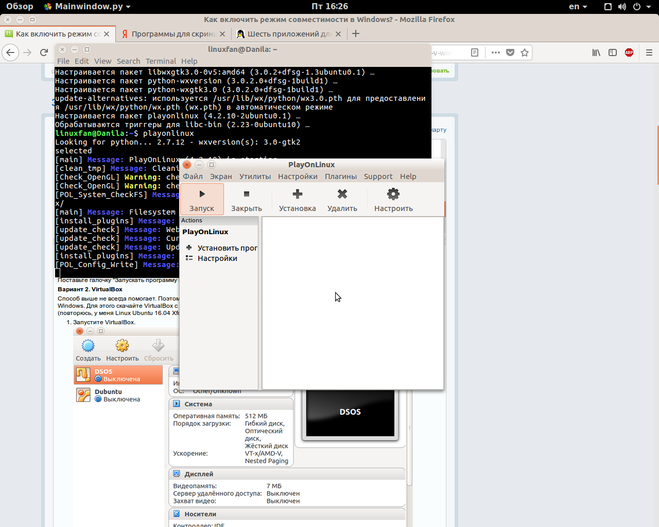Toggle Firefox sidebar icon

click(x=613, y=53)
